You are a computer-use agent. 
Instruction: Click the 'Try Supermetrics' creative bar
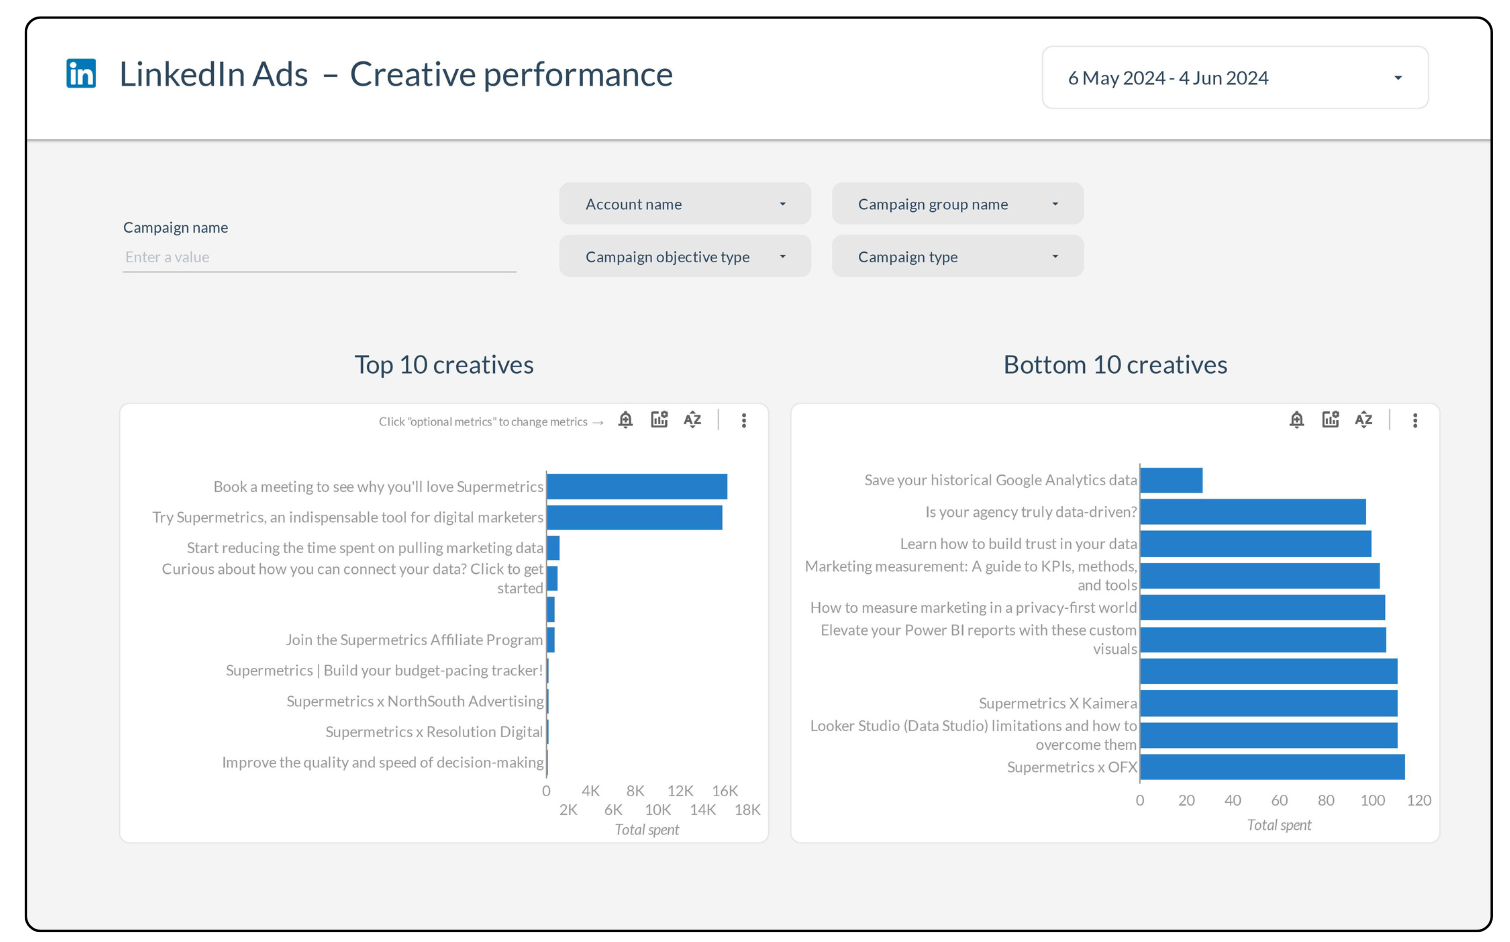coord(634,518)
